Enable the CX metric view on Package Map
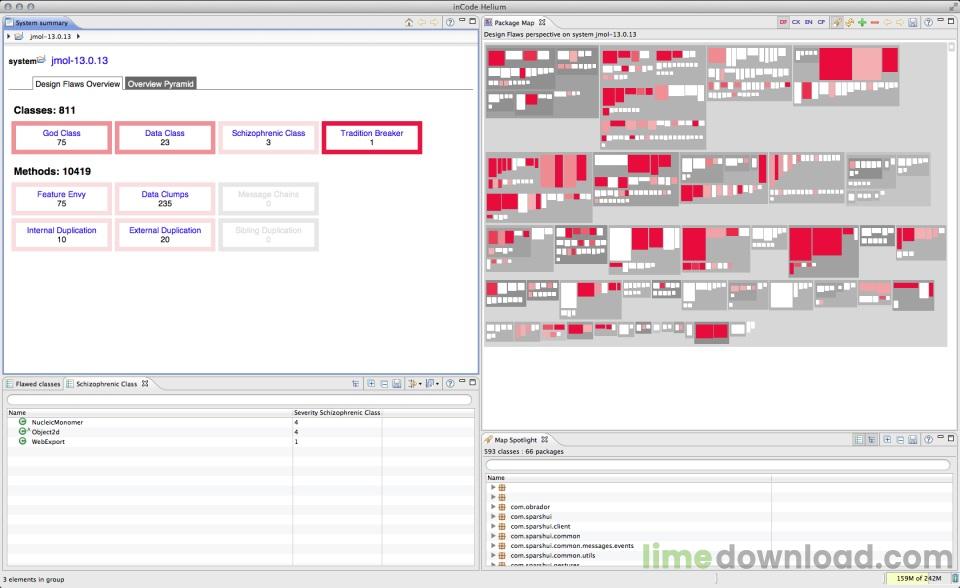This screenshot has height=588, width=960. (797, 20)
